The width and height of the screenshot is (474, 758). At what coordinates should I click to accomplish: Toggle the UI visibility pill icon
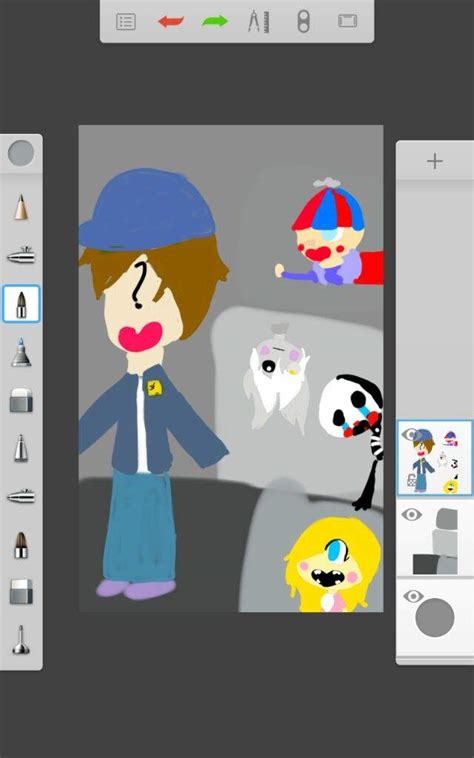tap(303, 22)
